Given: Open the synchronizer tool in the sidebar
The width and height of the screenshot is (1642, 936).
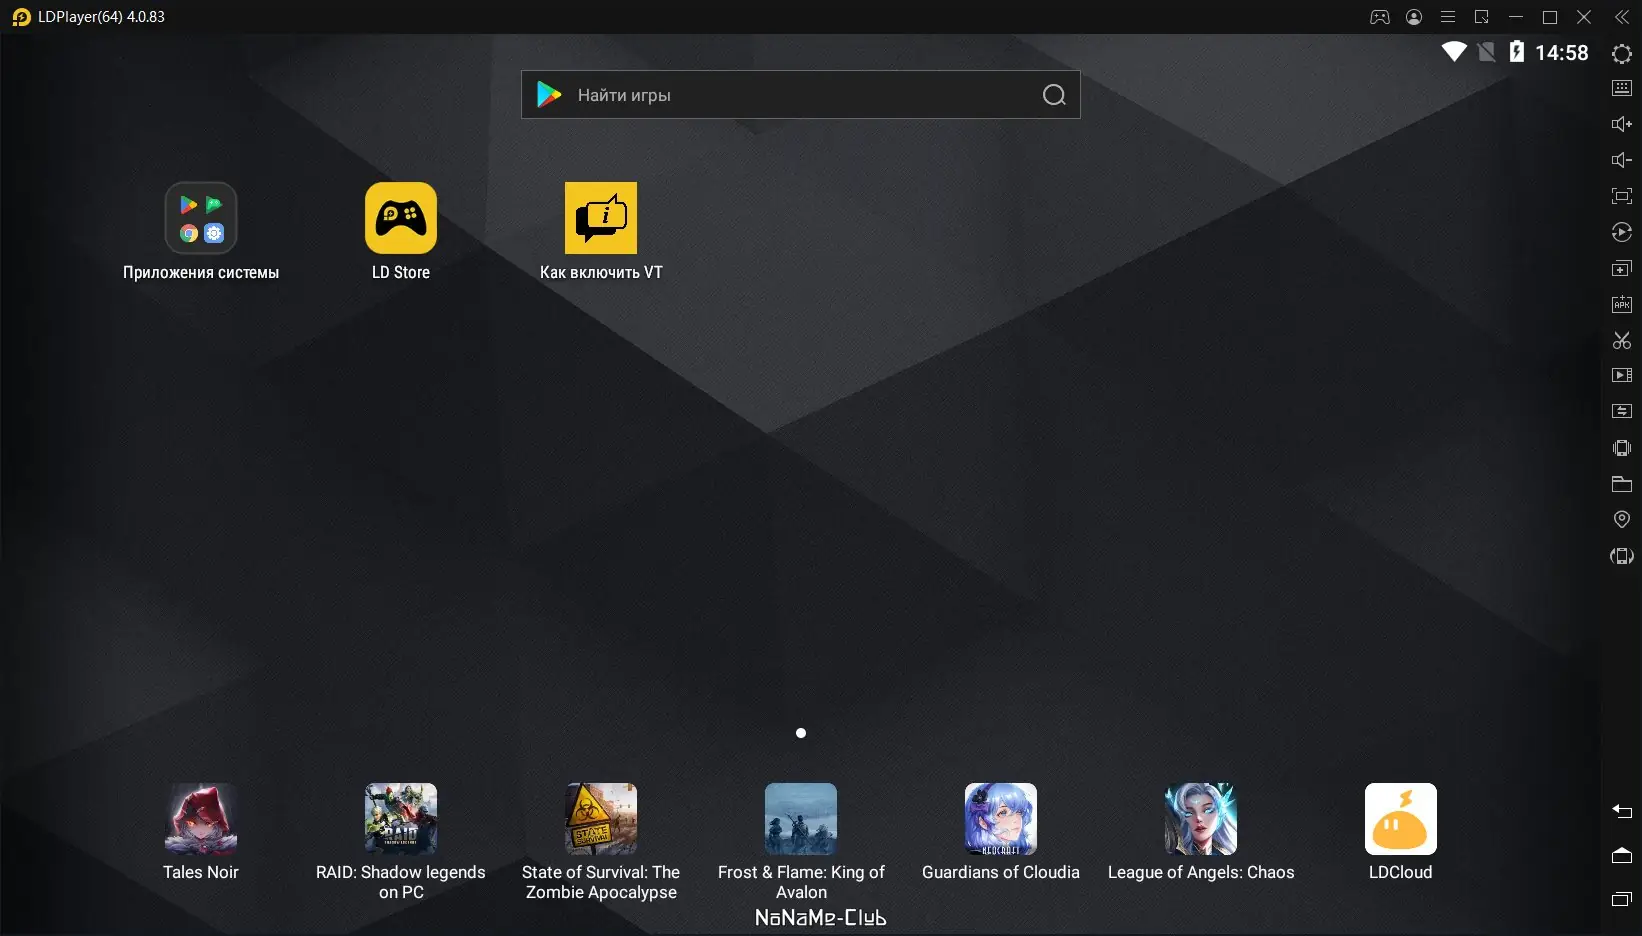Looking at the screenshot, I should click(1622, 411).
